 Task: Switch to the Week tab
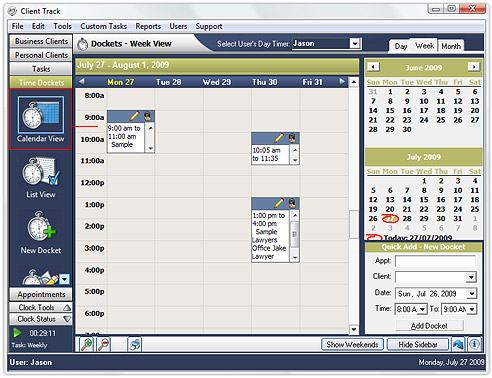pos(424,45)
